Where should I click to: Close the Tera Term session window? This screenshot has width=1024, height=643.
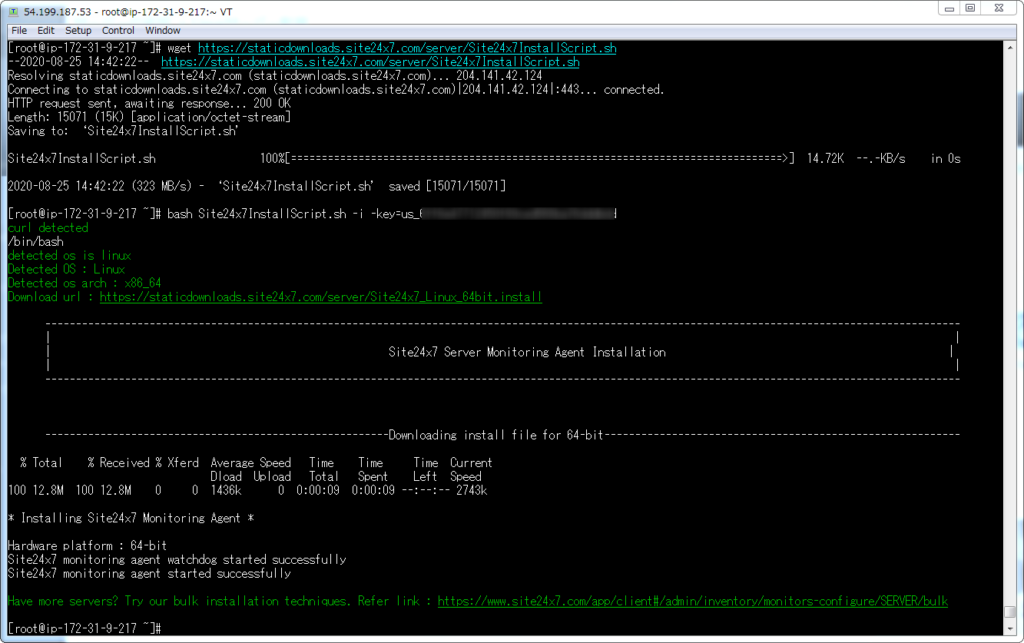coord(1000,9)
